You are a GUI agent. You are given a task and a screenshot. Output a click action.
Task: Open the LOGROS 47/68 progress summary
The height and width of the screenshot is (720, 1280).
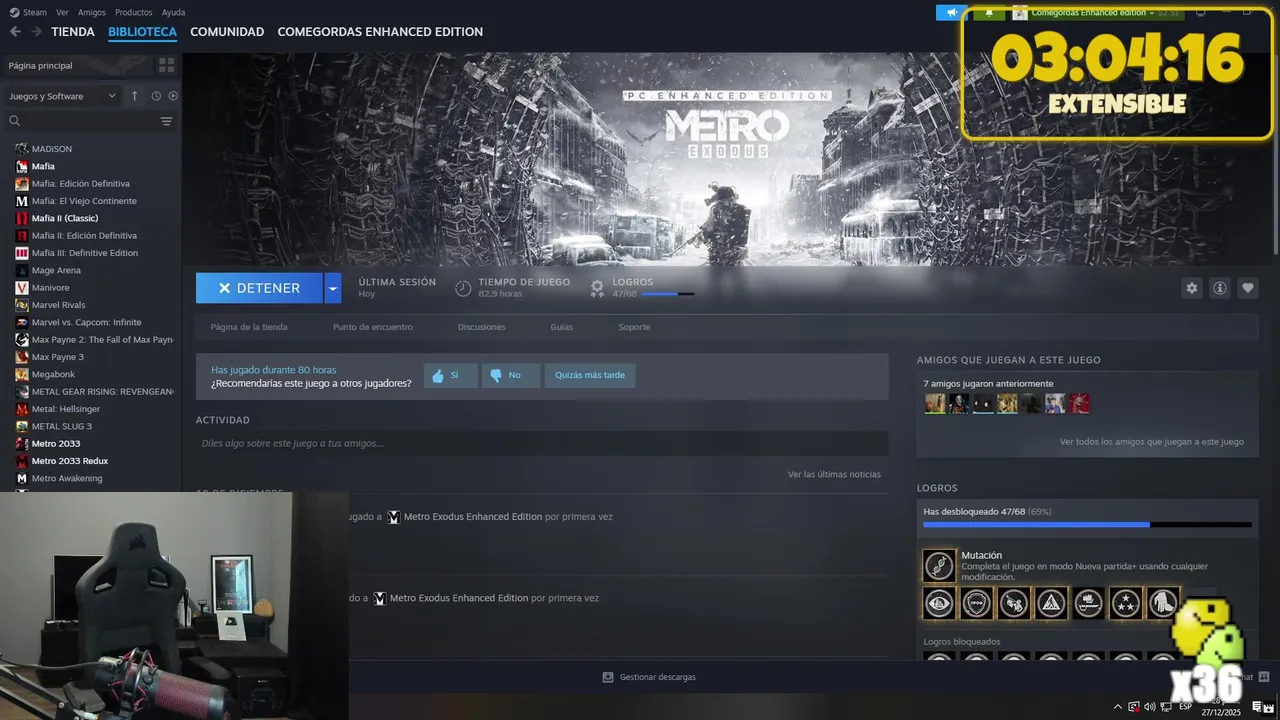(x=642, y=288)
